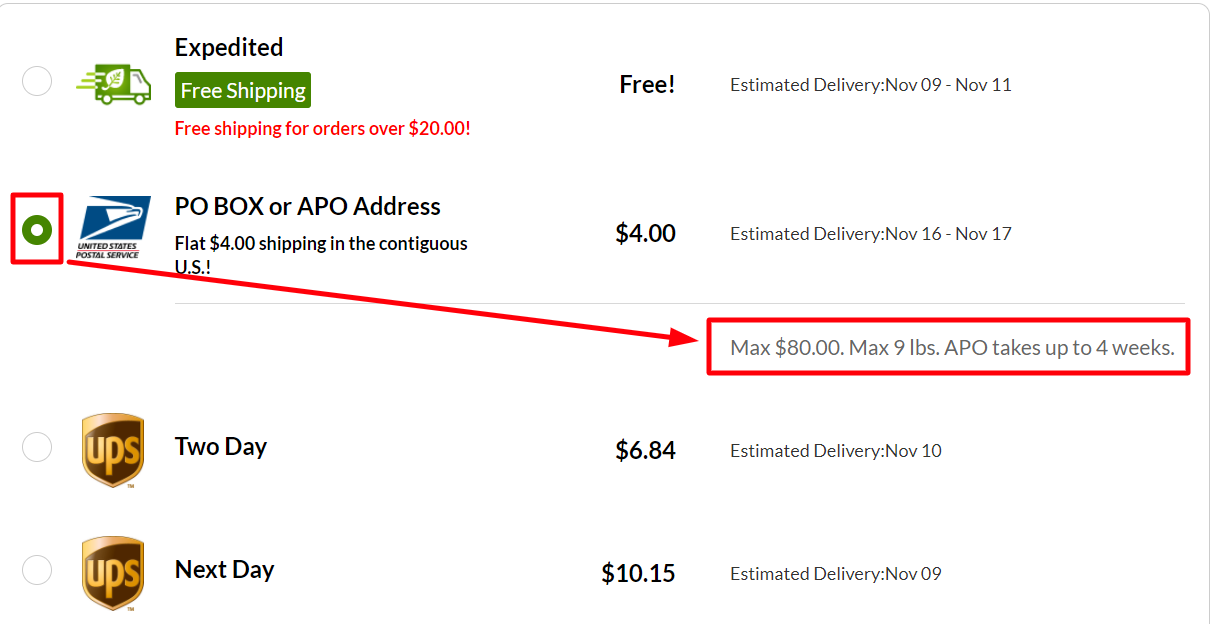Click the $10.15 Next Day price
Image resolution: width=1230 pixels, height=624 pixels.
638,573
